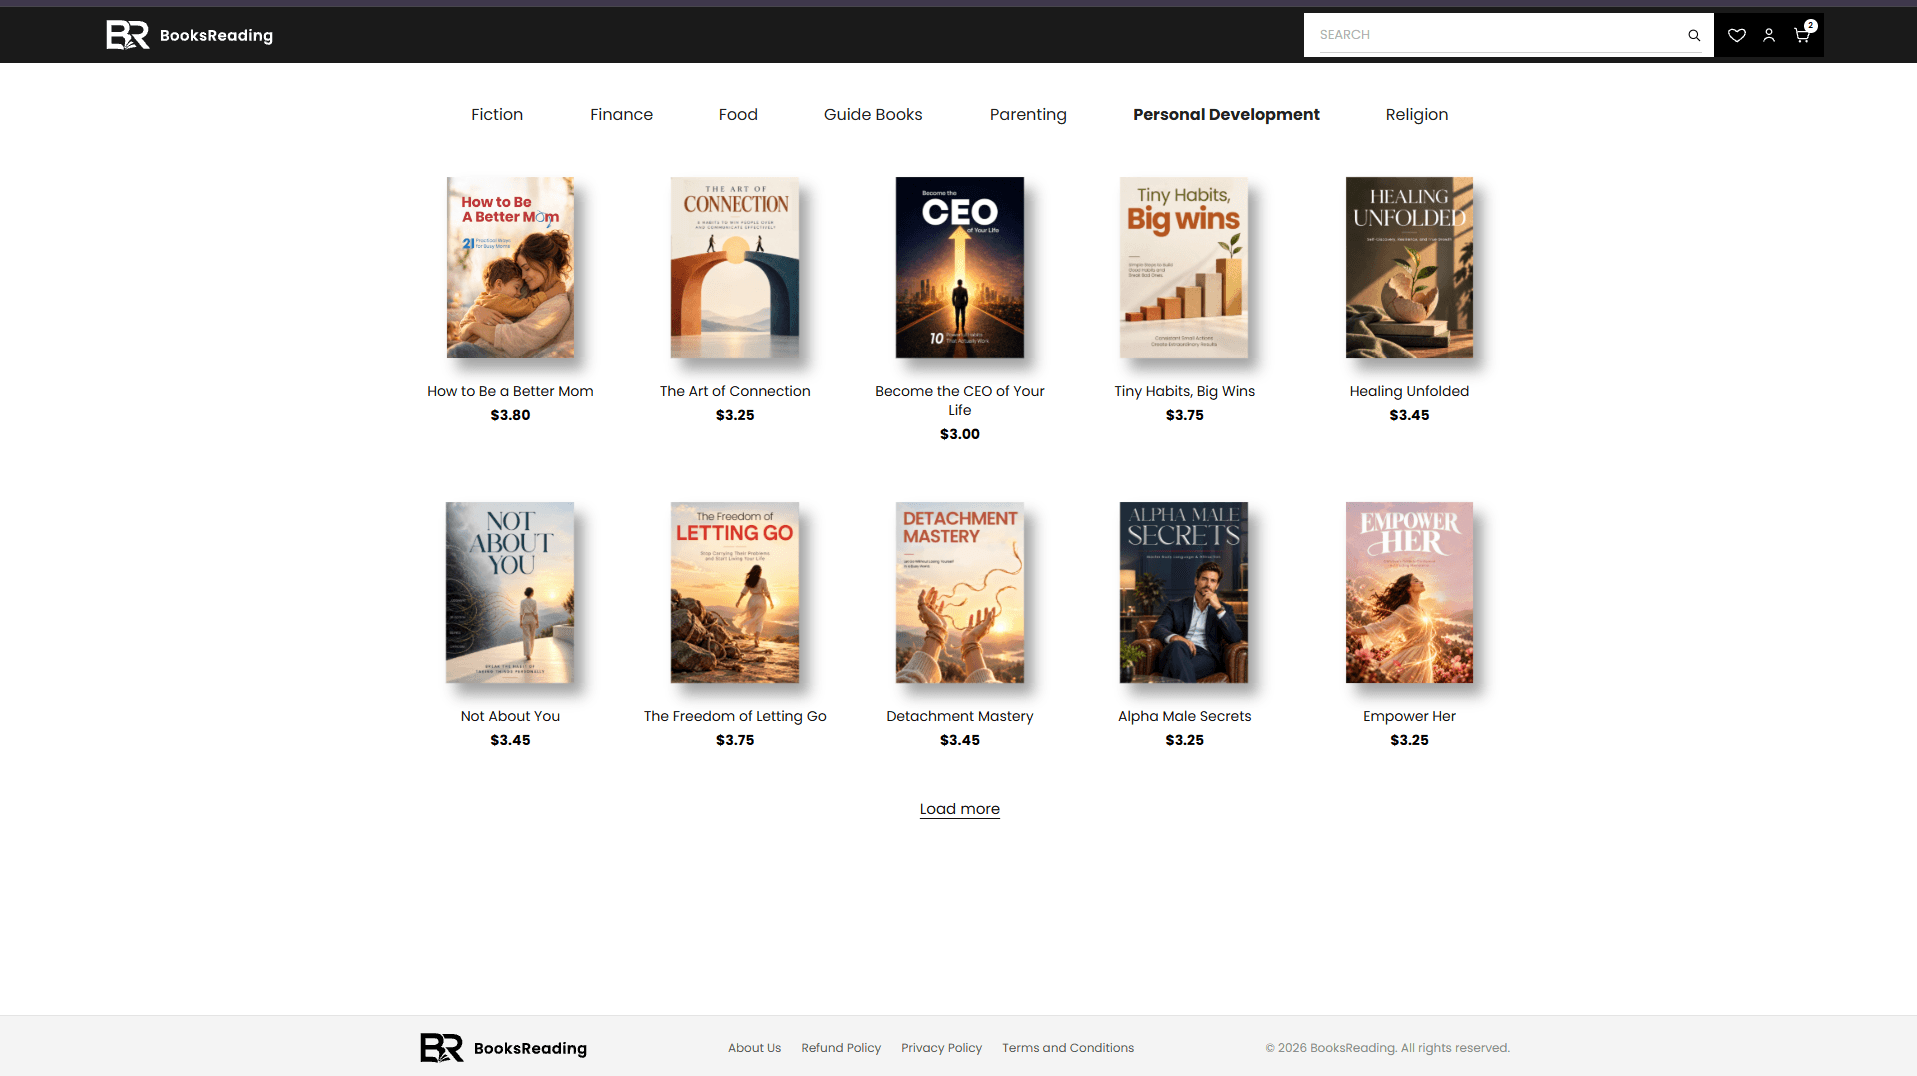Open The Freedom of Letting Go cover
The width and height of the screenshot is (1917, 1076).
pyautogui.click(x=735, y=592)
